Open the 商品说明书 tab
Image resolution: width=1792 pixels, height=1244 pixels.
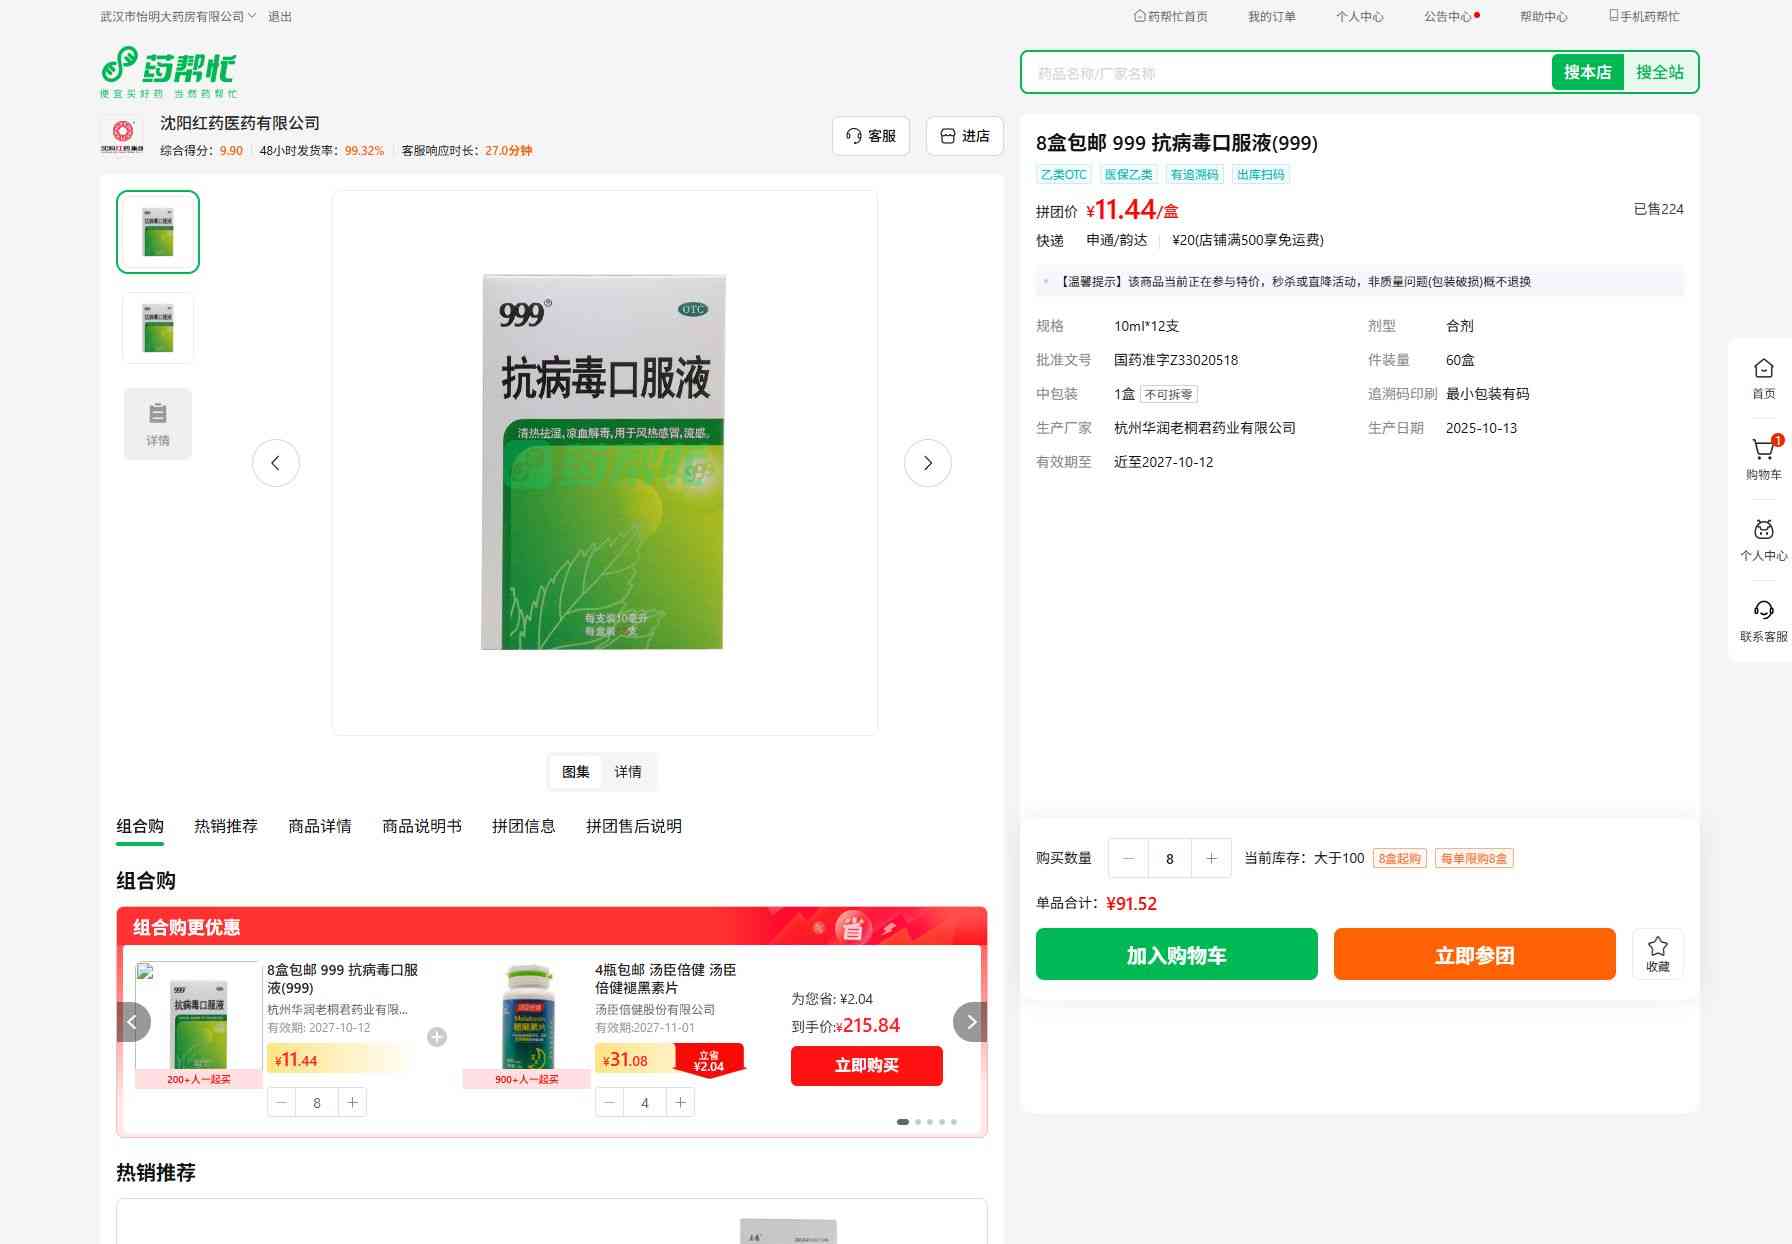coord(421,826)
